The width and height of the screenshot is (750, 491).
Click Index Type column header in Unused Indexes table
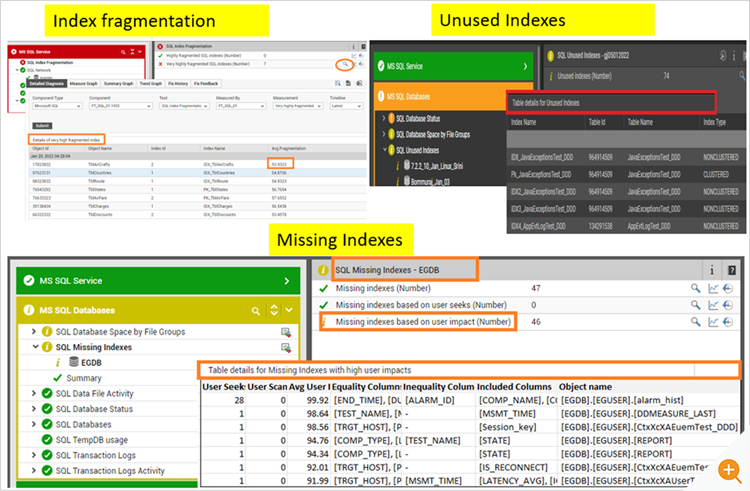click(715, 122)
